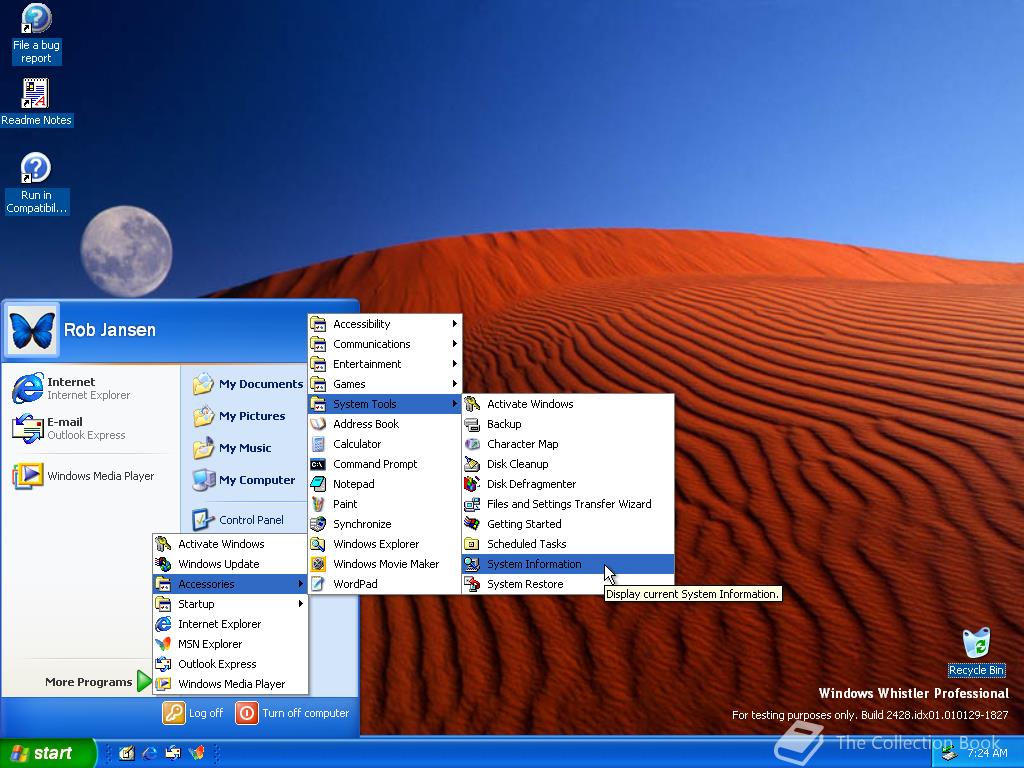Expand the Accessories submenu
This screenshot has height=768, width=1024.
(x=230, y=584)
